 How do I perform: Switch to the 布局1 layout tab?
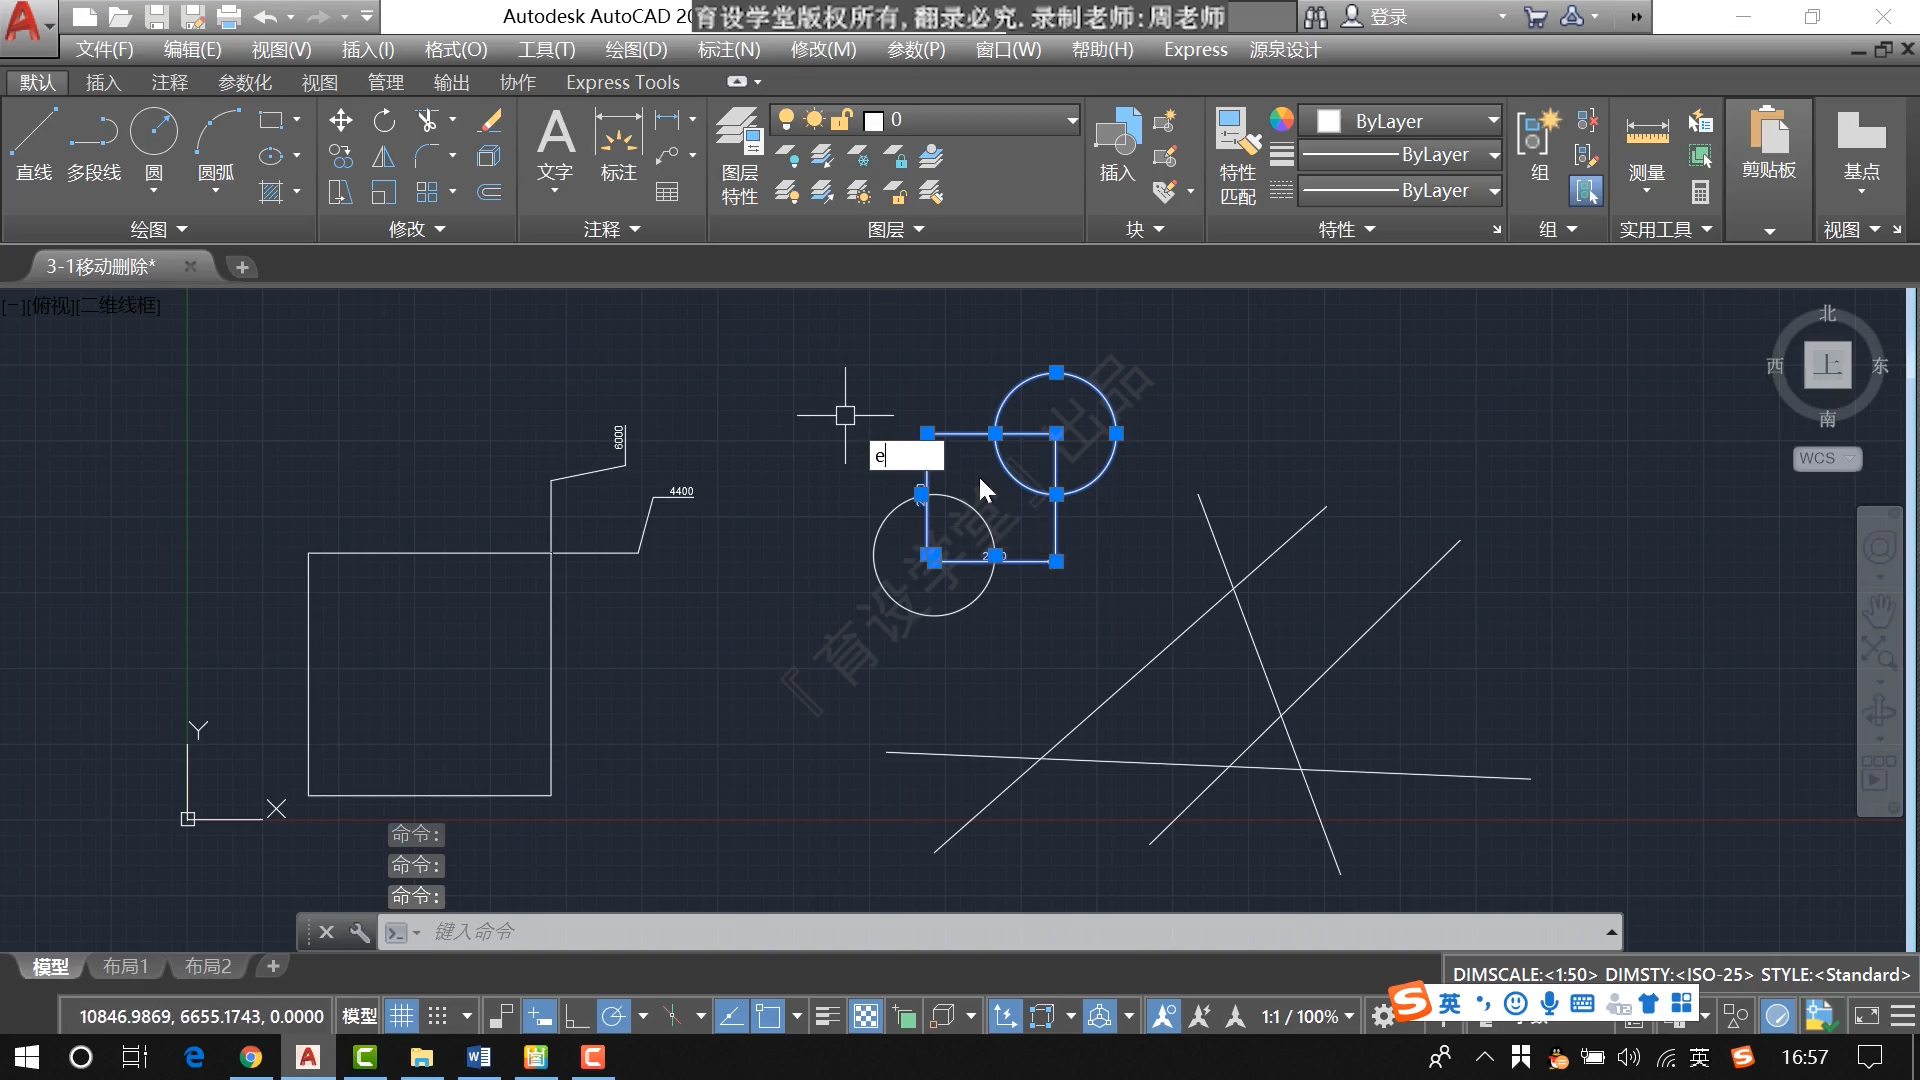pyautogui.click(x=125, y=966)
